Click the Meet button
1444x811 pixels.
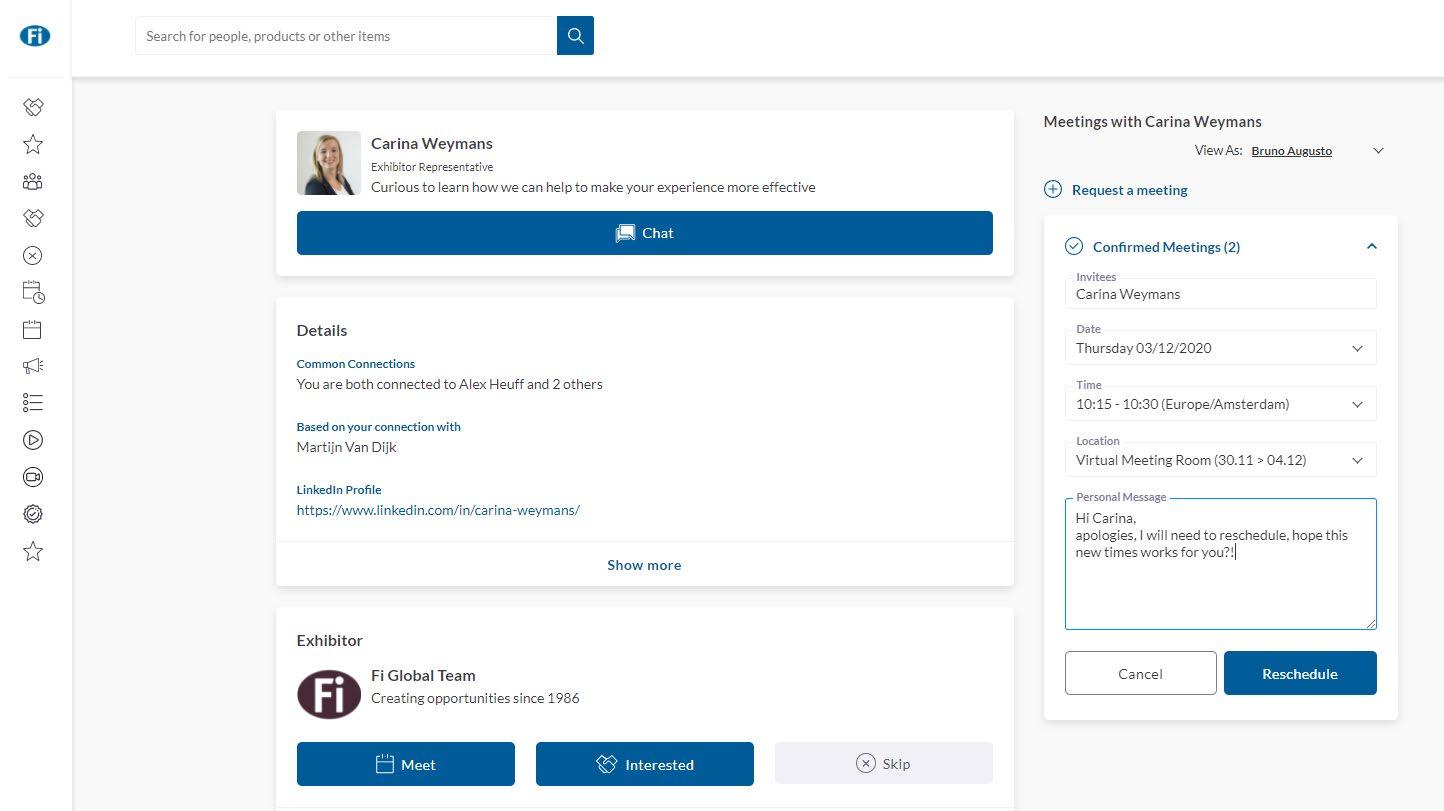[x=406, y=764]
